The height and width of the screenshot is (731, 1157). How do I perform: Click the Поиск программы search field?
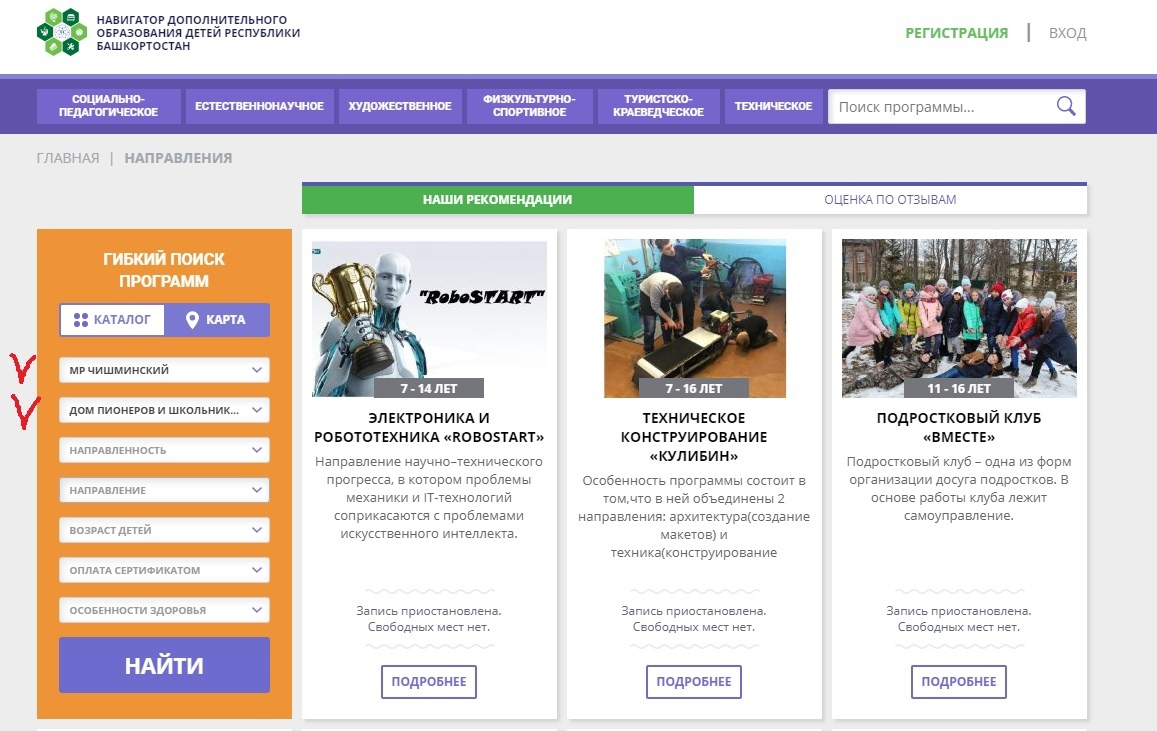coord(940,107)
